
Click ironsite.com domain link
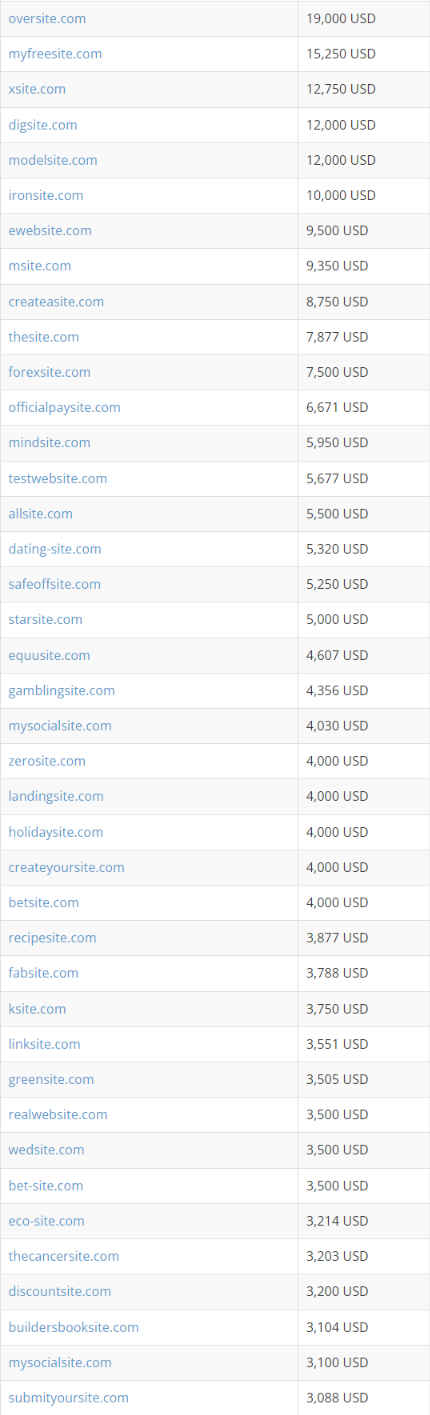point(46,195)
